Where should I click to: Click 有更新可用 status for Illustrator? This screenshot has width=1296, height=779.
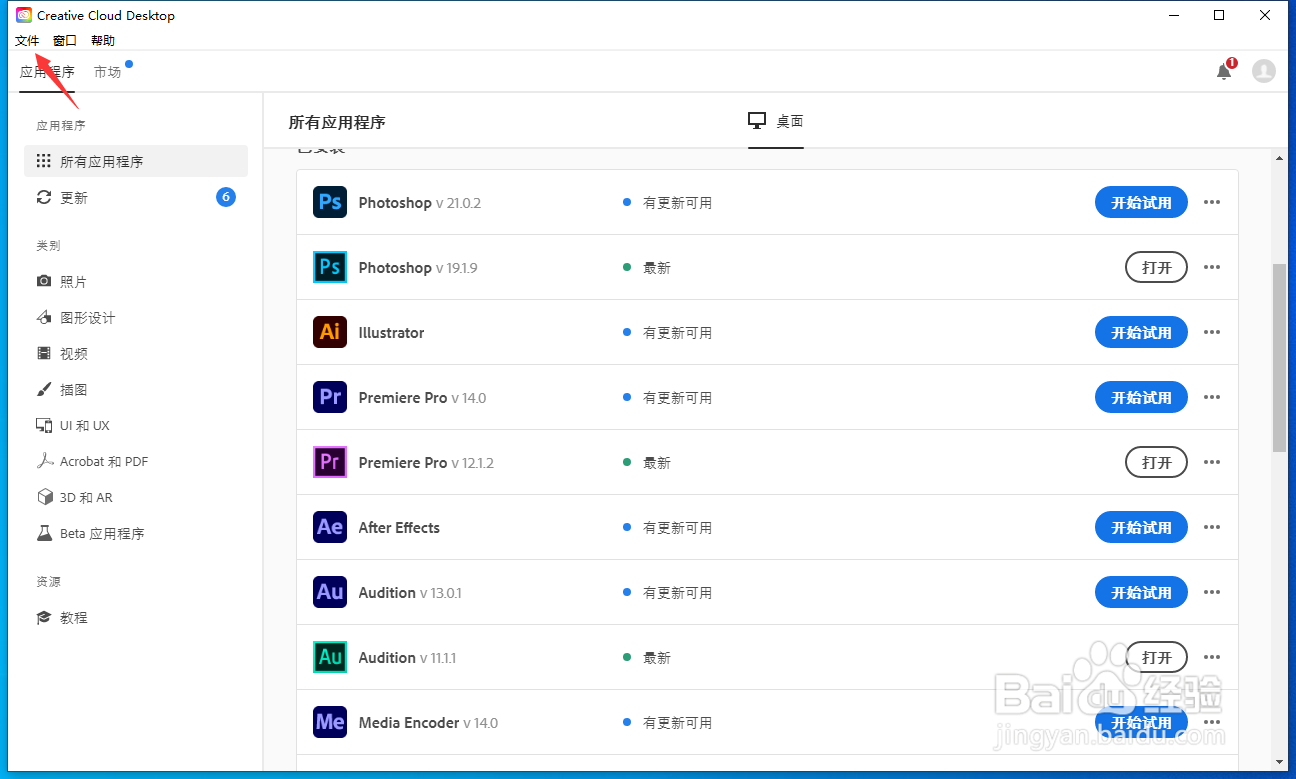tap(677, 333)
